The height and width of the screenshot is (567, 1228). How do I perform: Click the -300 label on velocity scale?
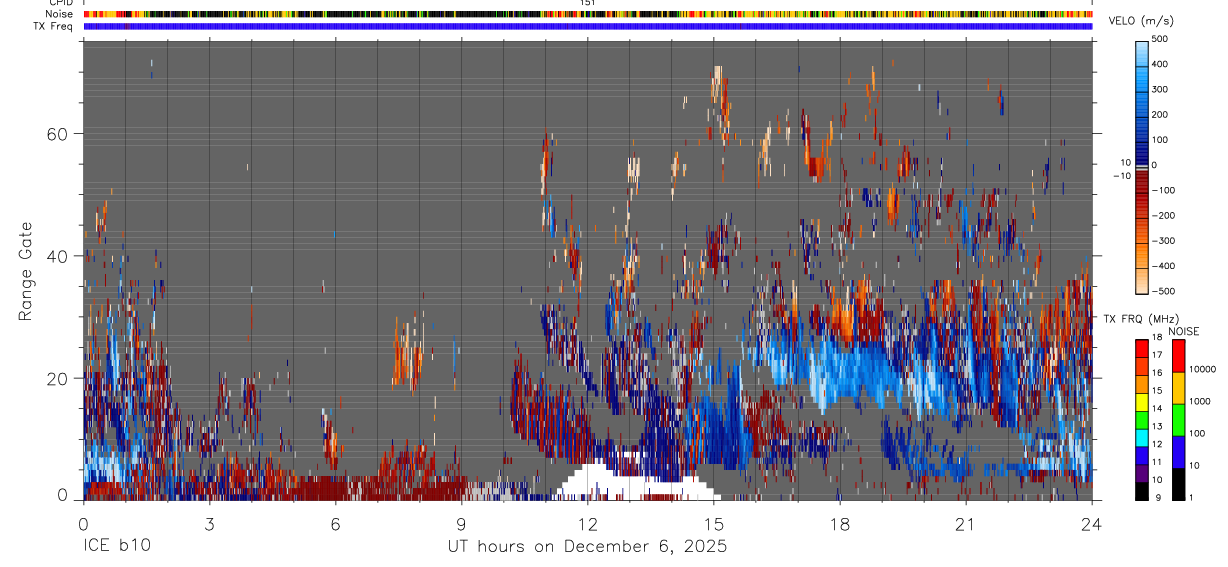pyautogui.click(x=1165, y=240)
